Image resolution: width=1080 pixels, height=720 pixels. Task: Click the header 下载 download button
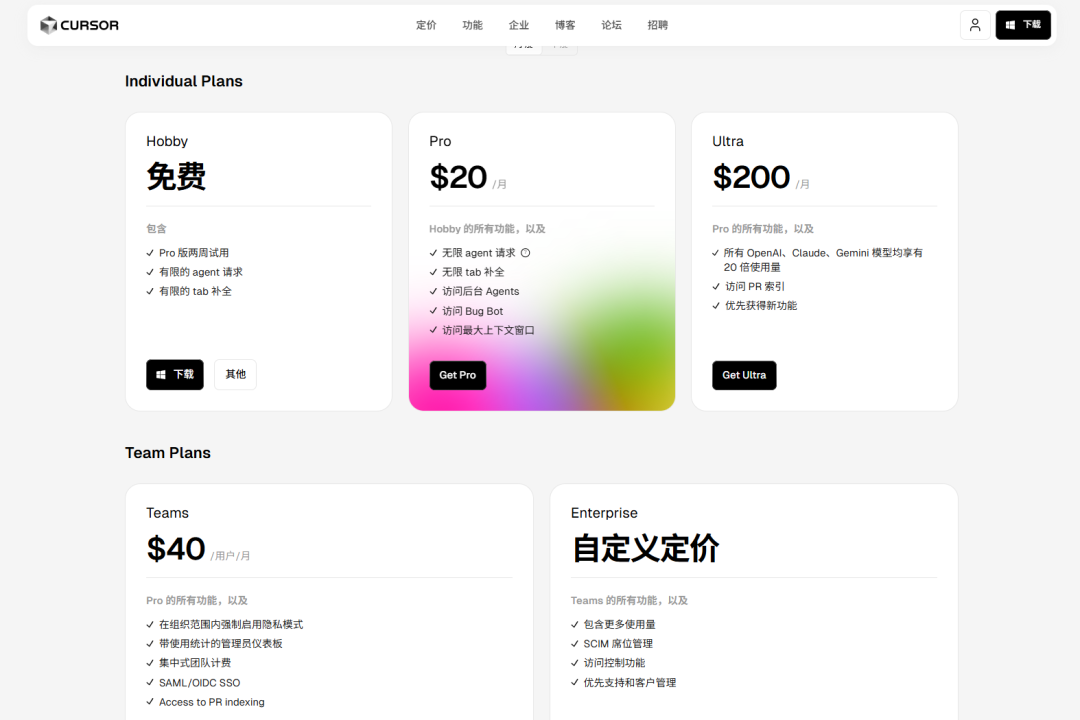(1023, 25)
